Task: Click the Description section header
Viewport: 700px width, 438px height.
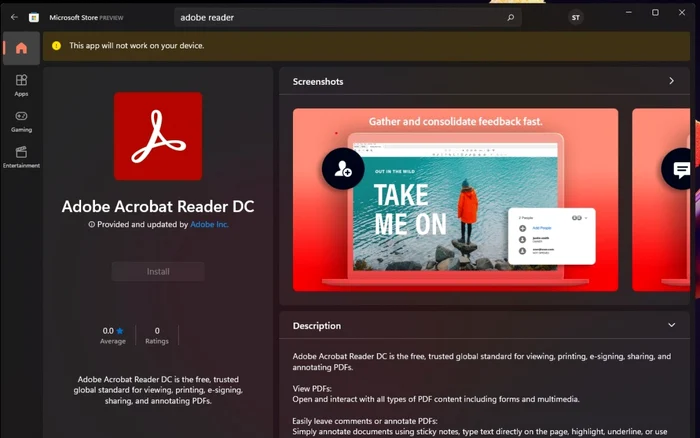Action: 484,325
